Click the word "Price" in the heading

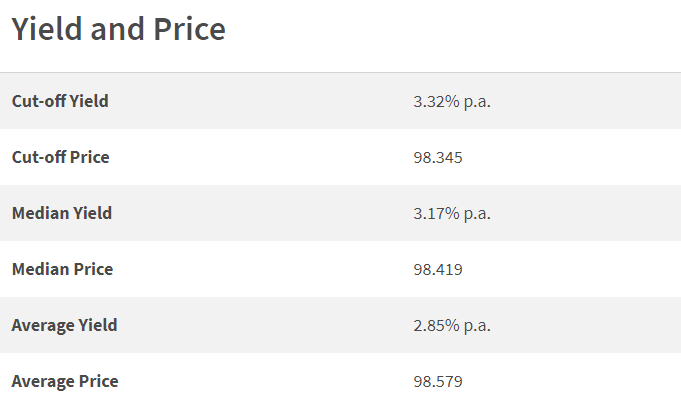click(x=187, y=30)
